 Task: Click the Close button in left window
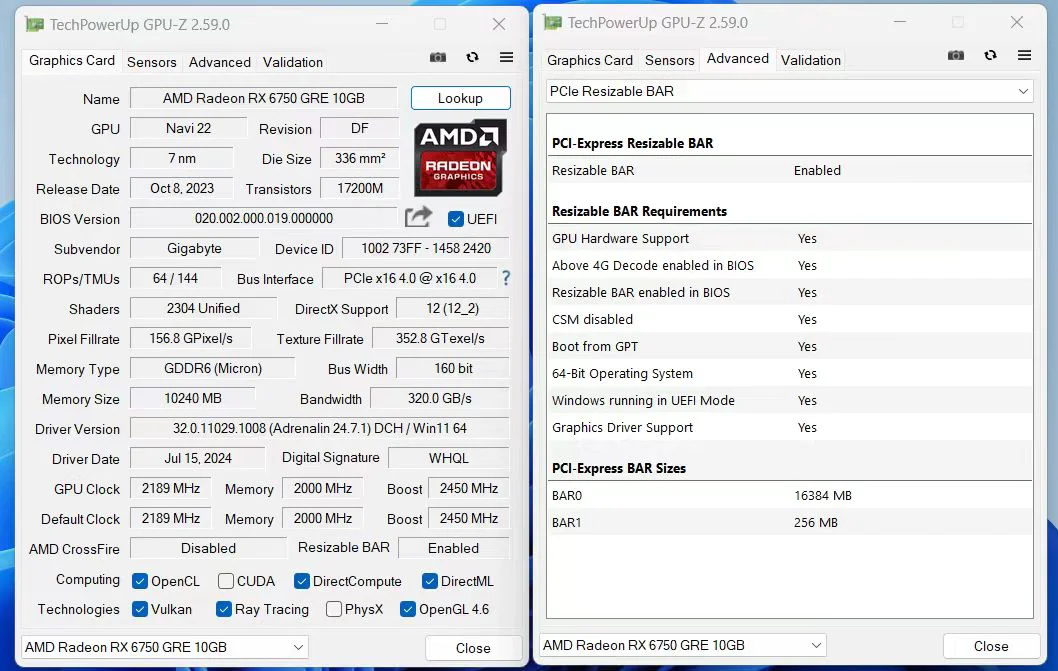coord(473,648)
